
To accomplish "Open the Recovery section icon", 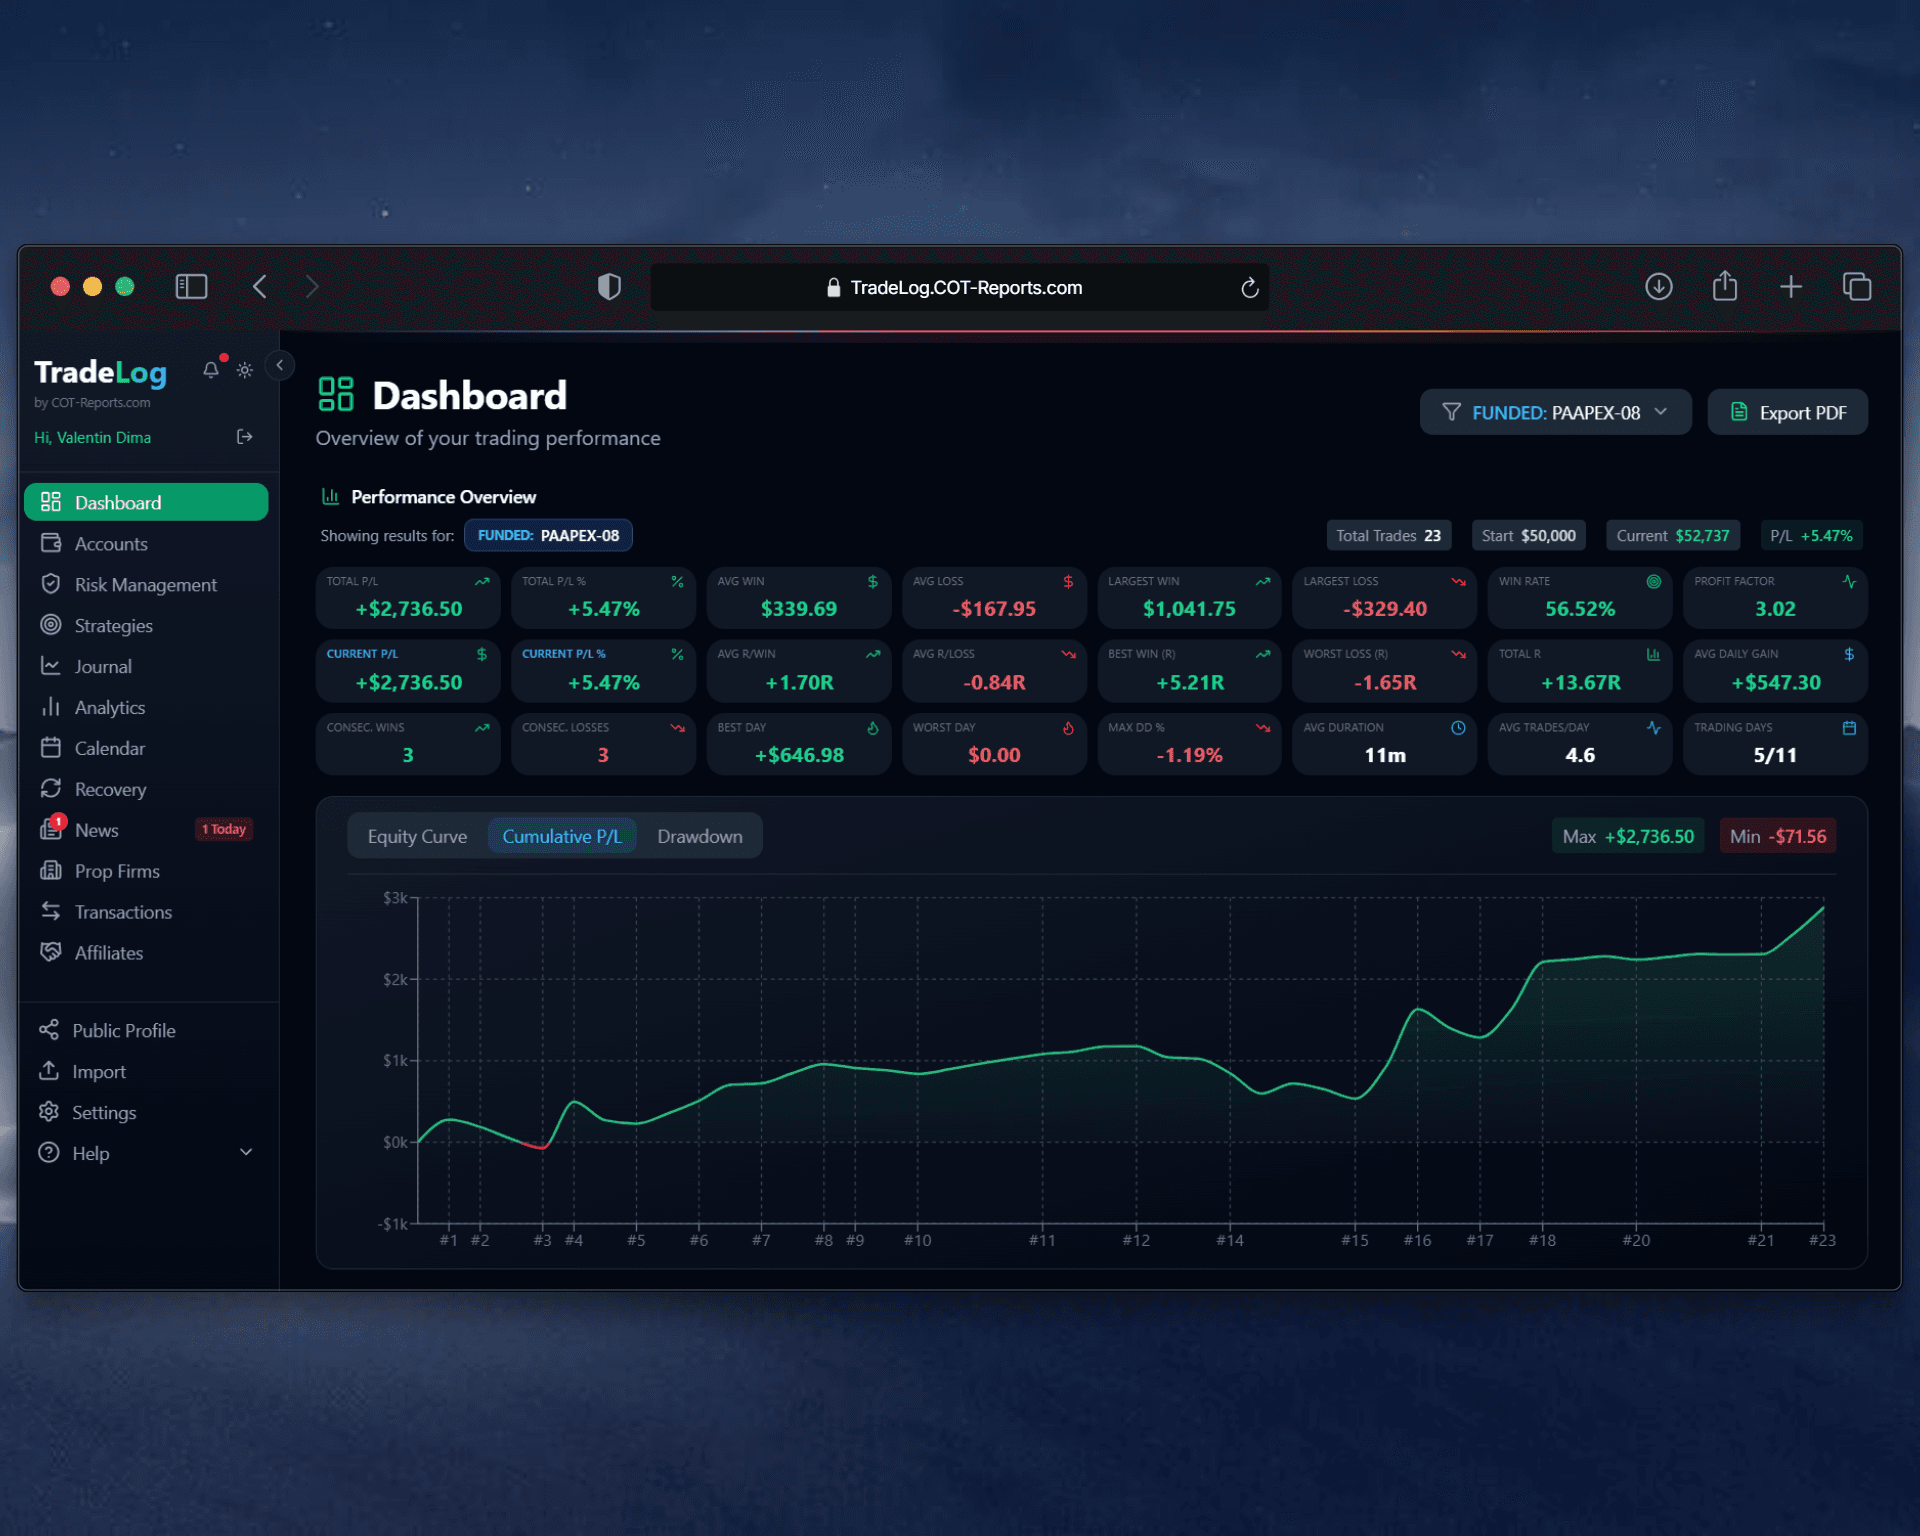I will (52, 789).
